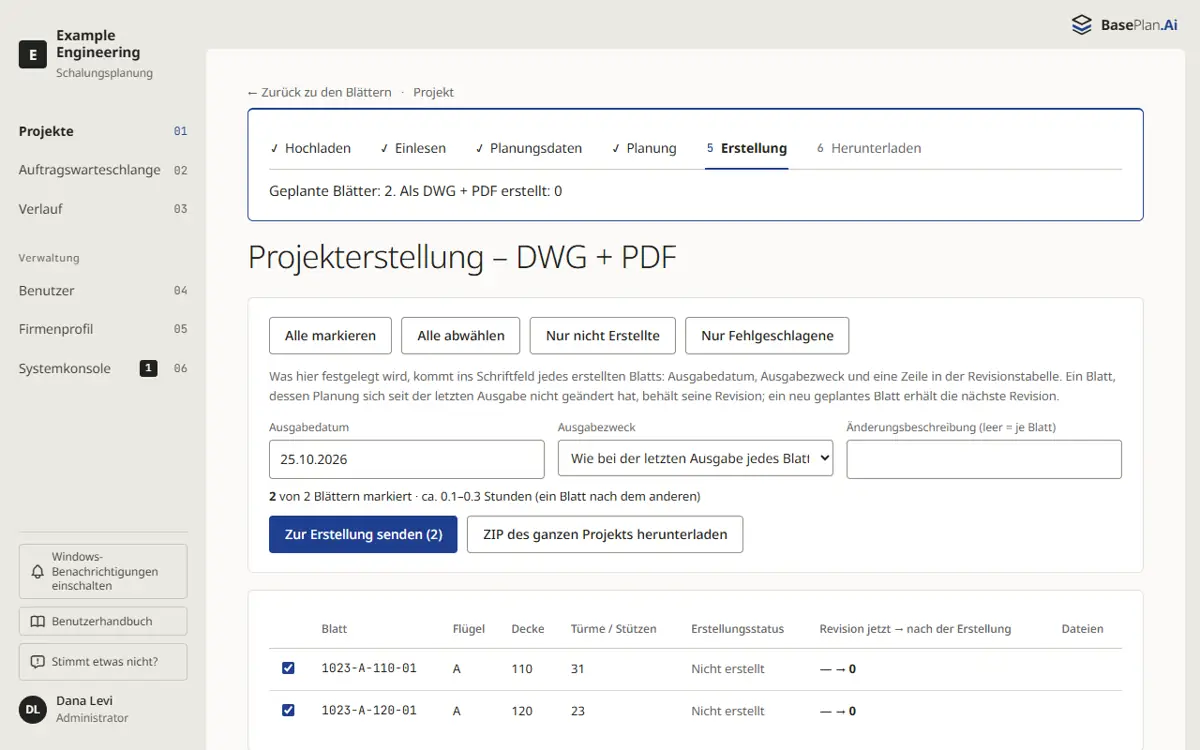
Task: Click the Dana Levi user name
Action: click(84, 700)
